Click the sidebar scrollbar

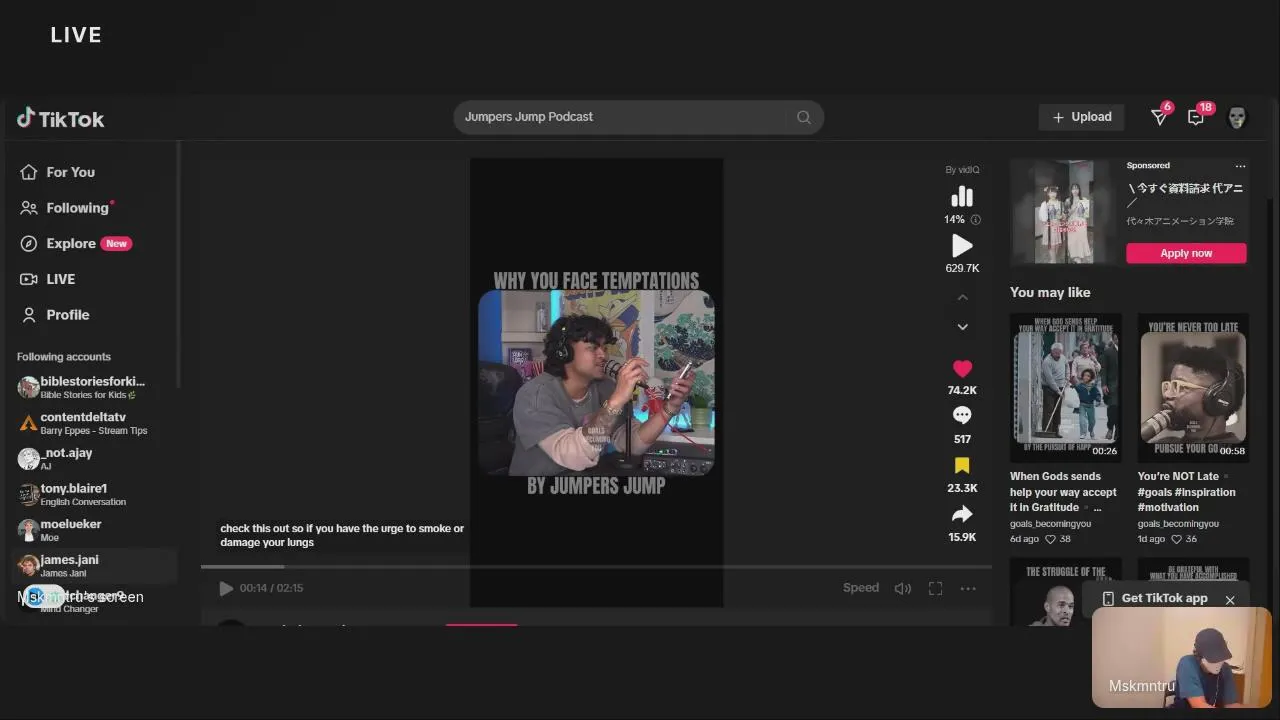[x=178, y=265]
